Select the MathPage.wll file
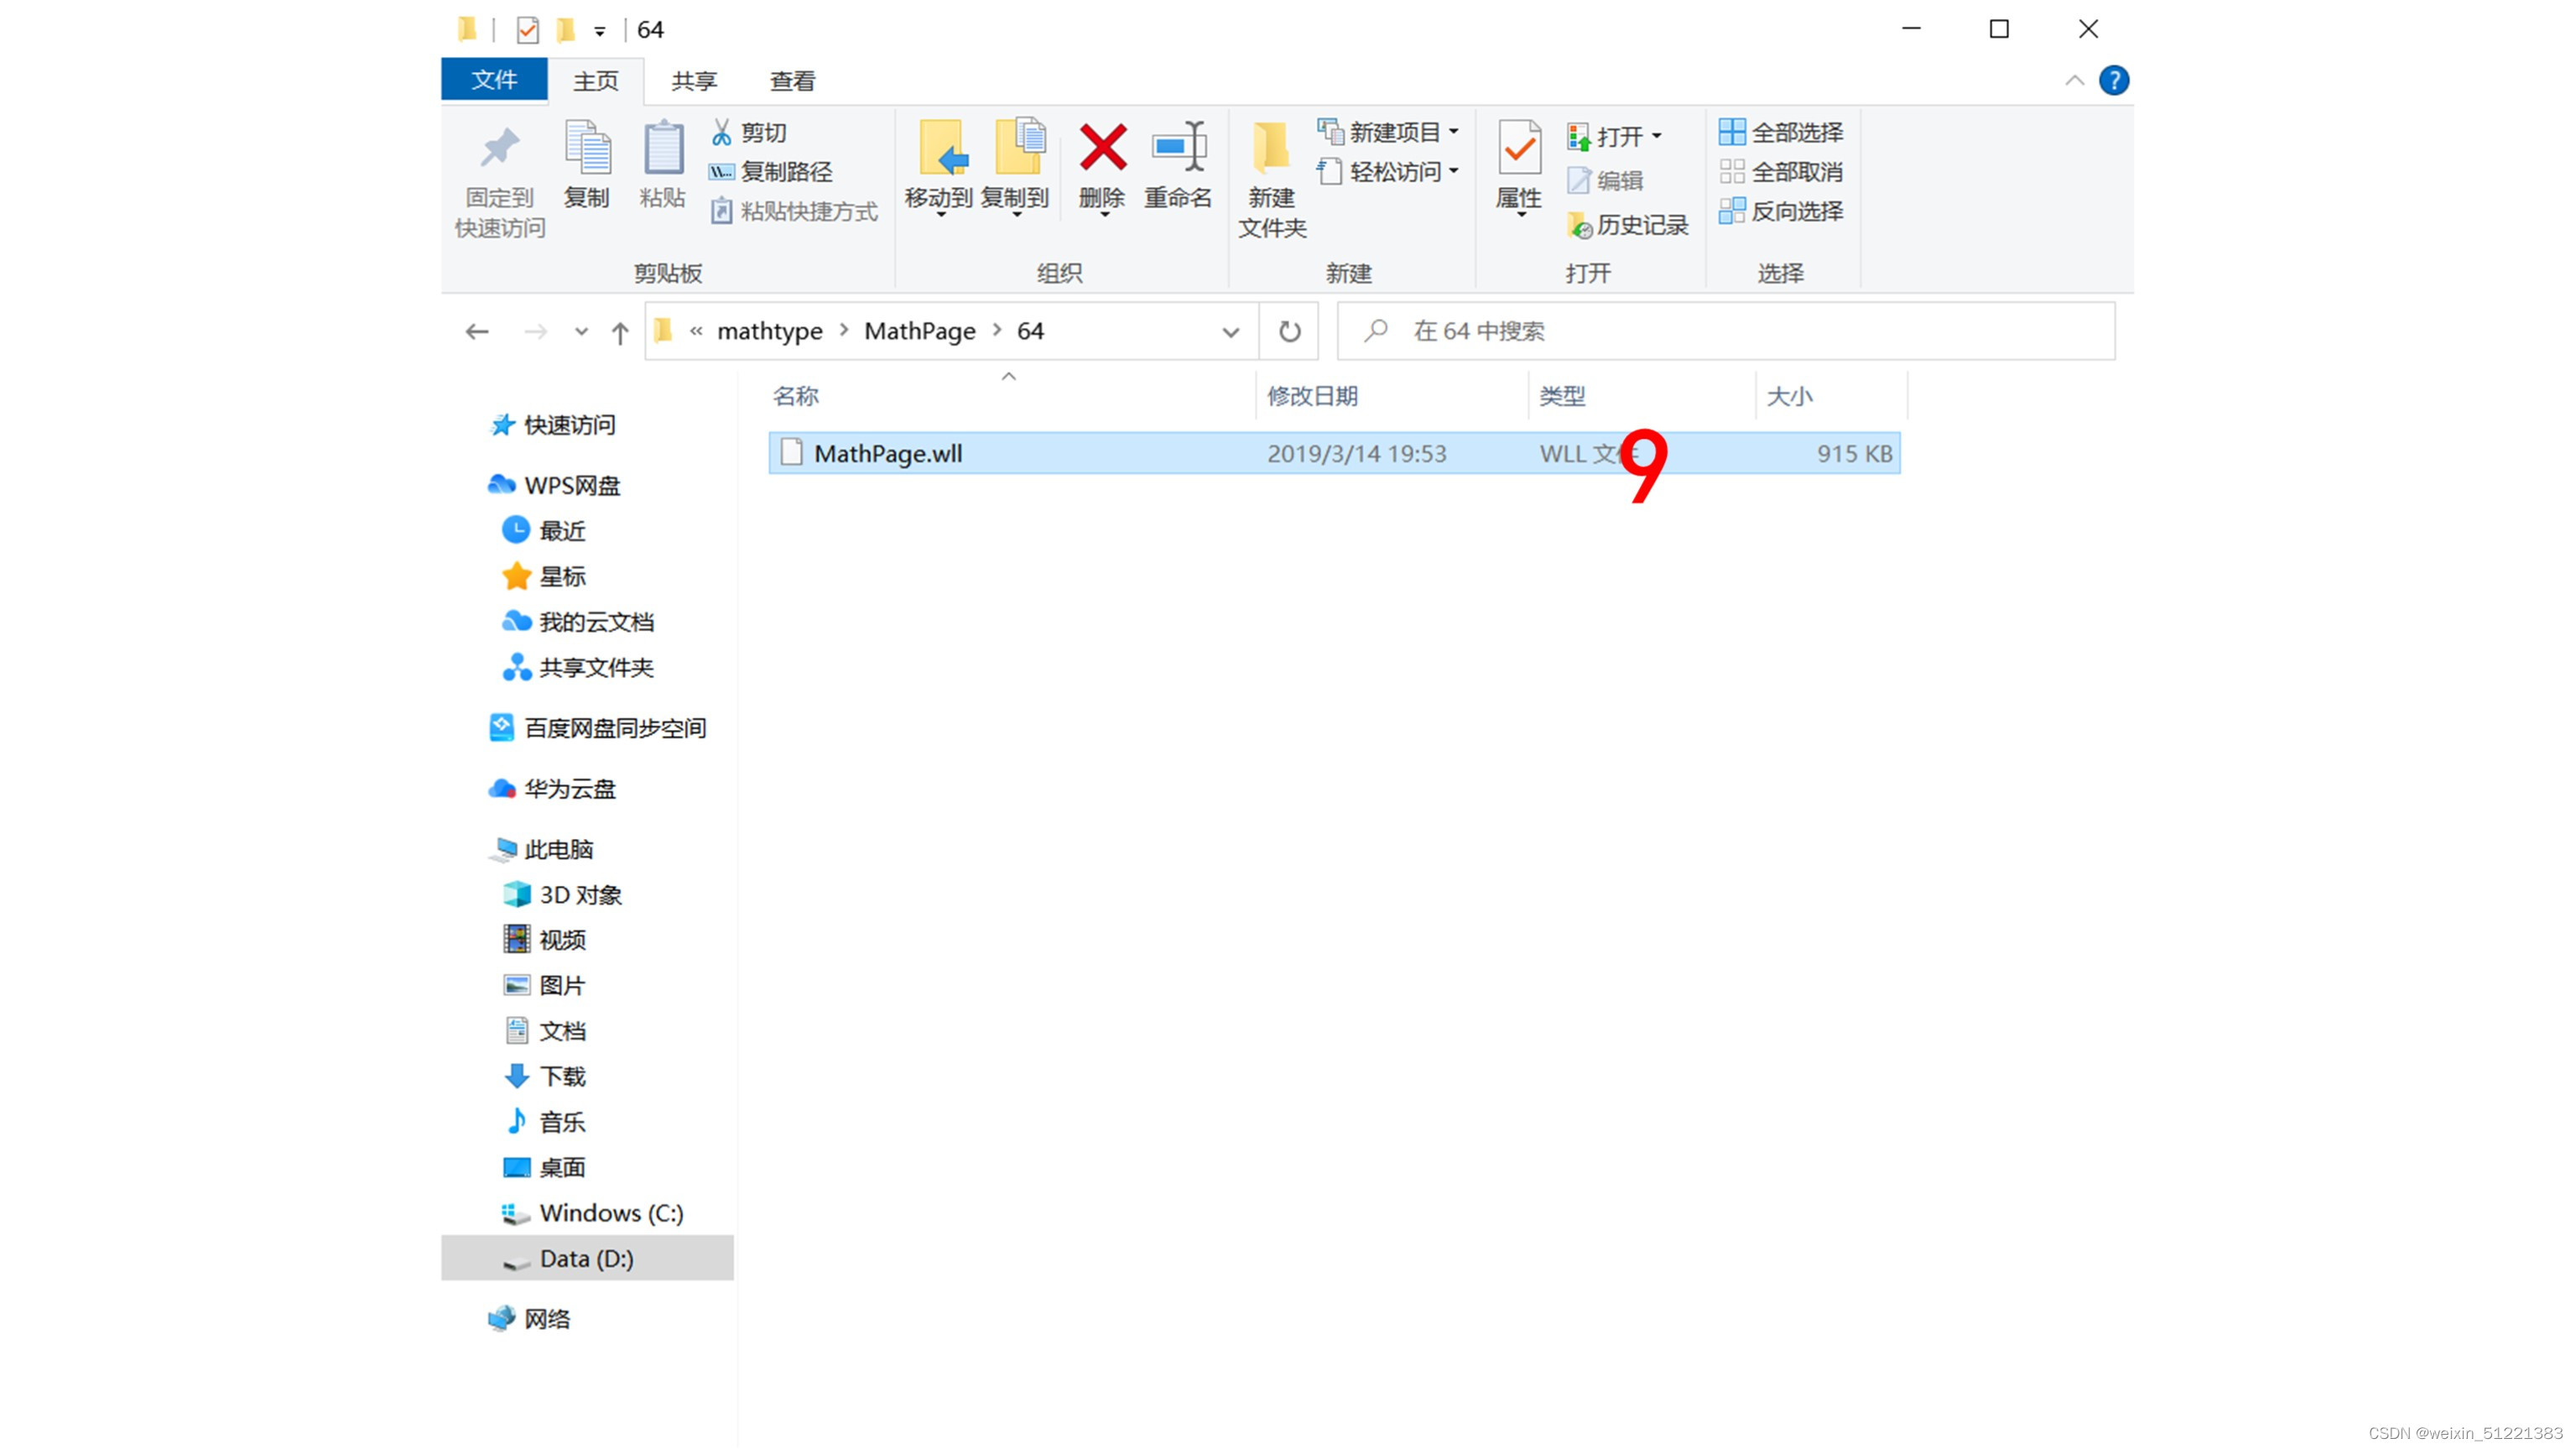This screenshot has width=2576, height=1449. 888,454
